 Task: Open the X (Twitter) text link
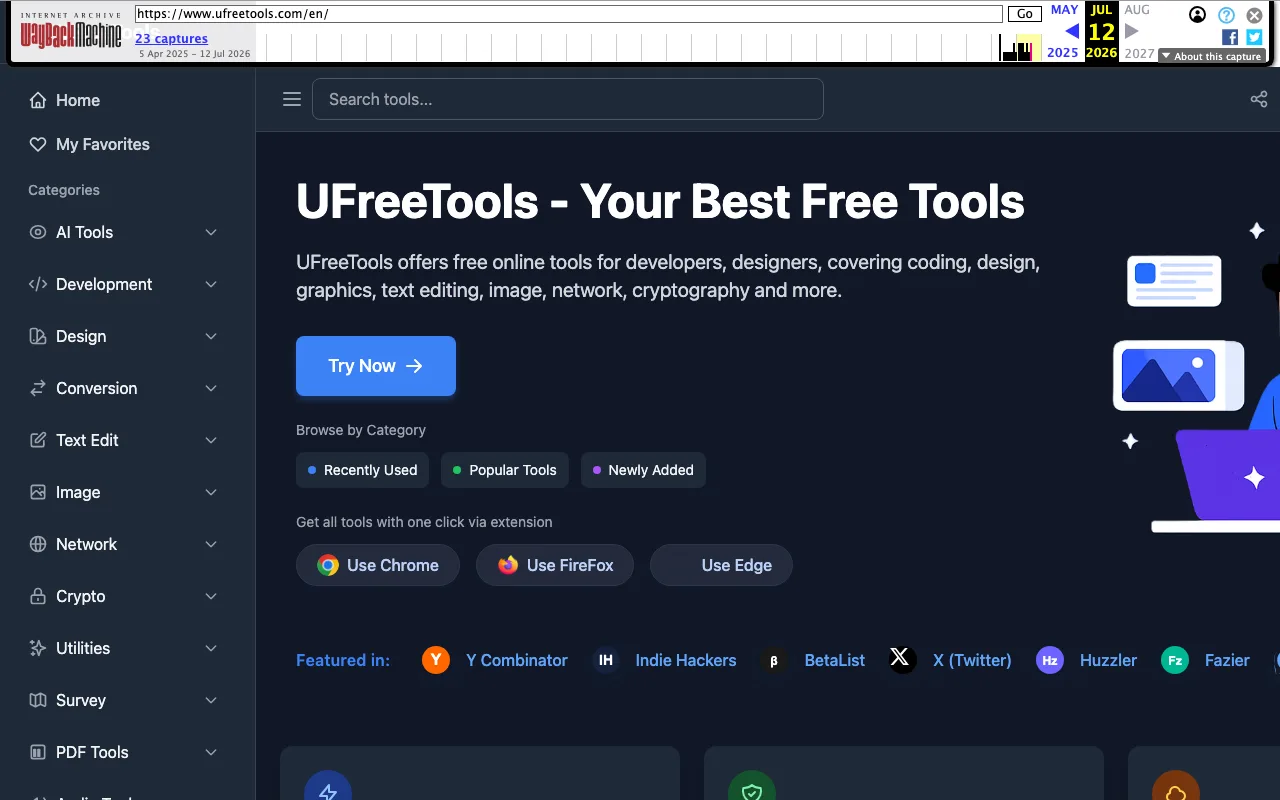[x=972, y=660]
